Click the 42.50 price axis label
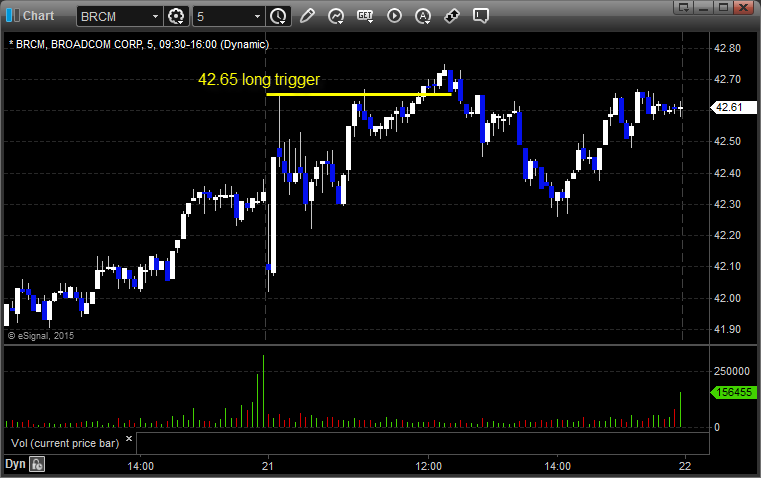Viewport: 761px width, 478px height. coord(728,141)
